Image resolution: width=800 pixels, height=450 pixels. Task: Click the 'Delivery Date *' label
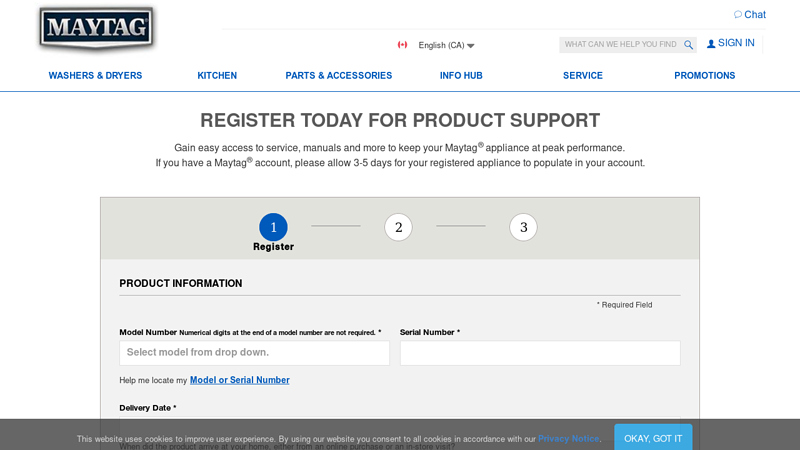(x=148, y=408)
